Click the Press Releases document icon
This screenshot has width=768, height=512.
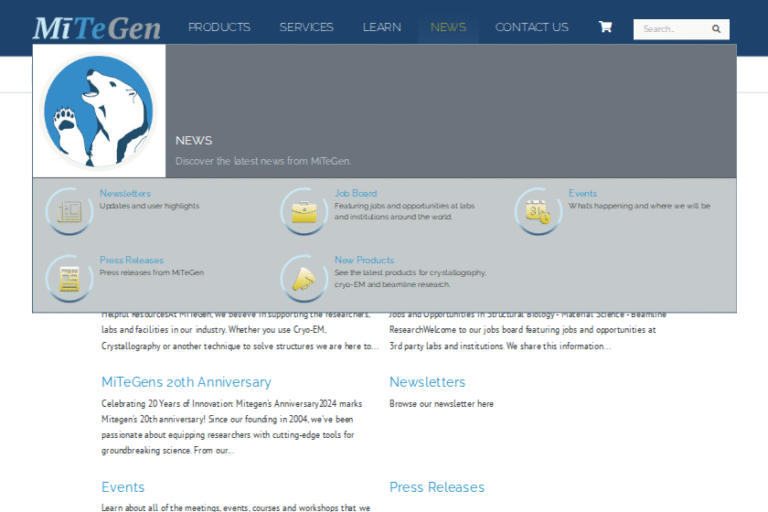pyautogui.click(x=70, y=277)
